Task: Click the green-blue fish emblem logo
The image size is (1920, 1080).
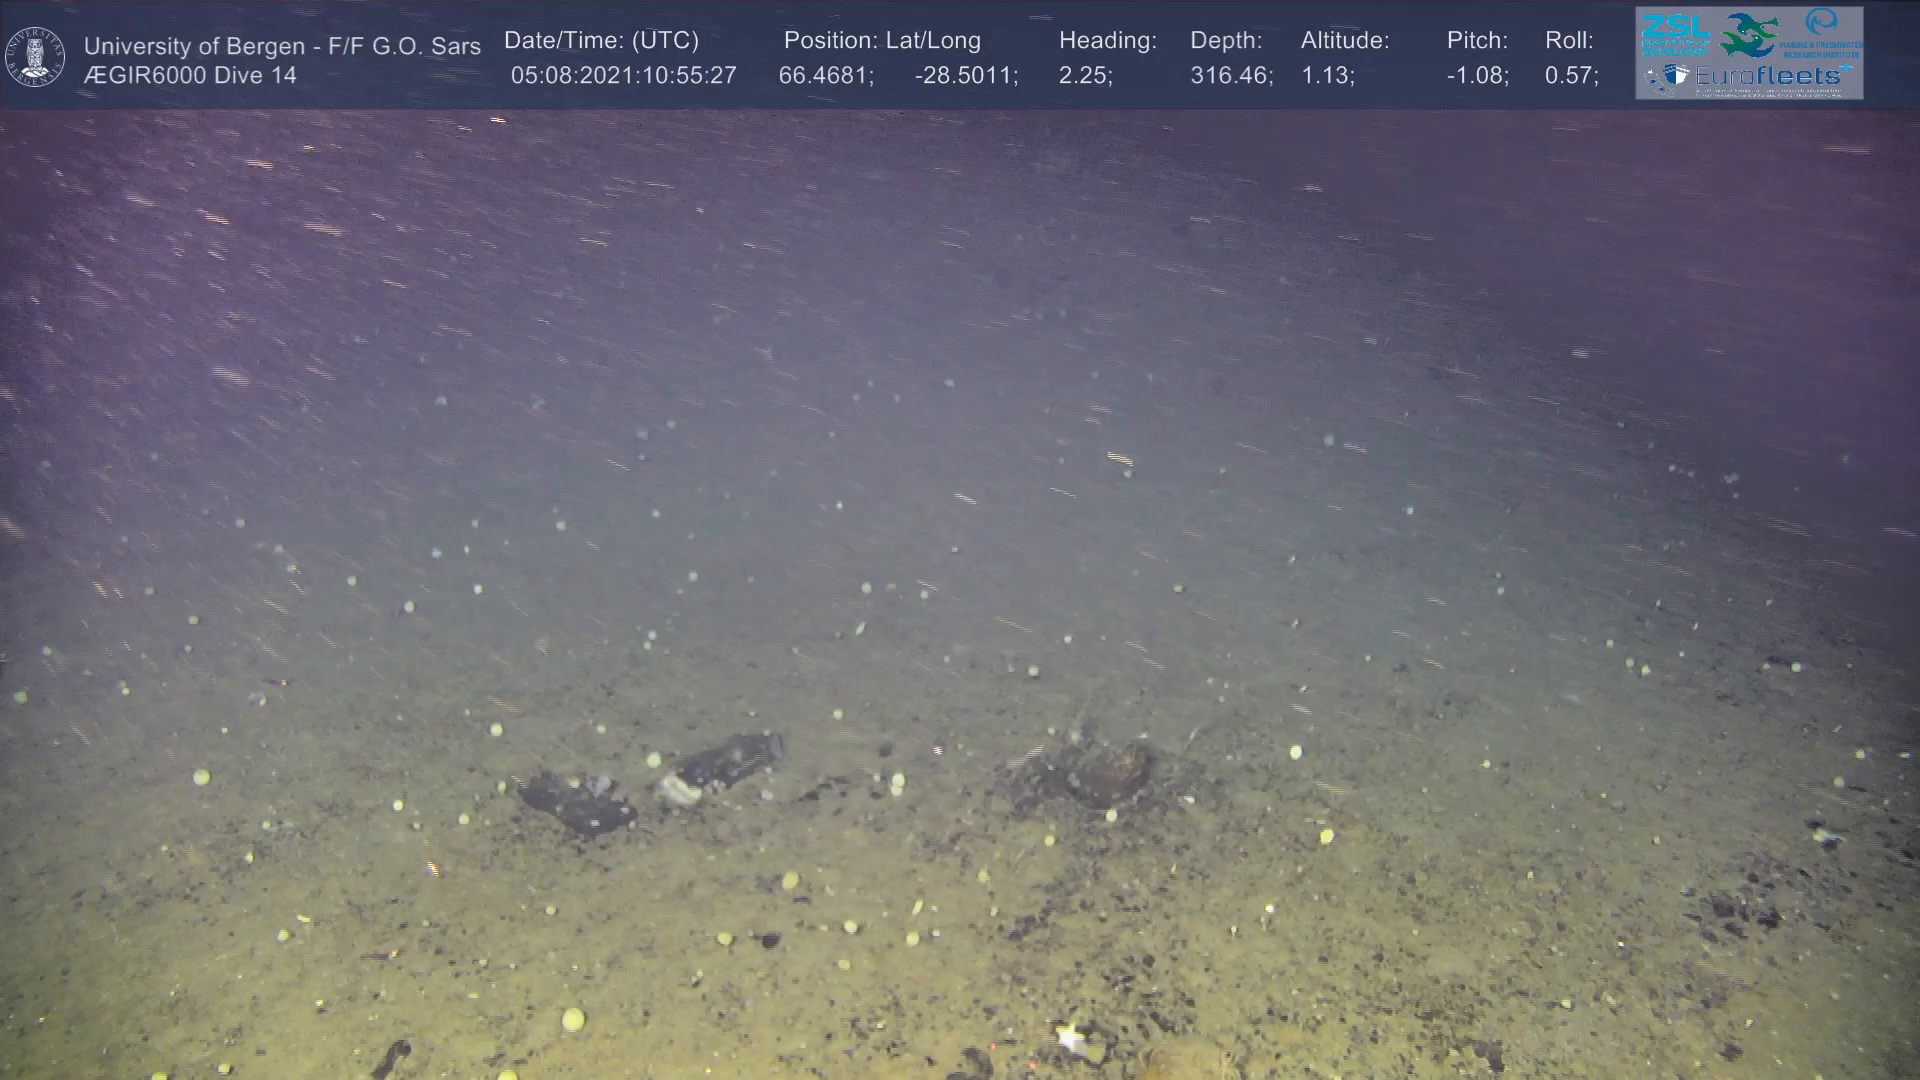Action: tap(1751, 35)
